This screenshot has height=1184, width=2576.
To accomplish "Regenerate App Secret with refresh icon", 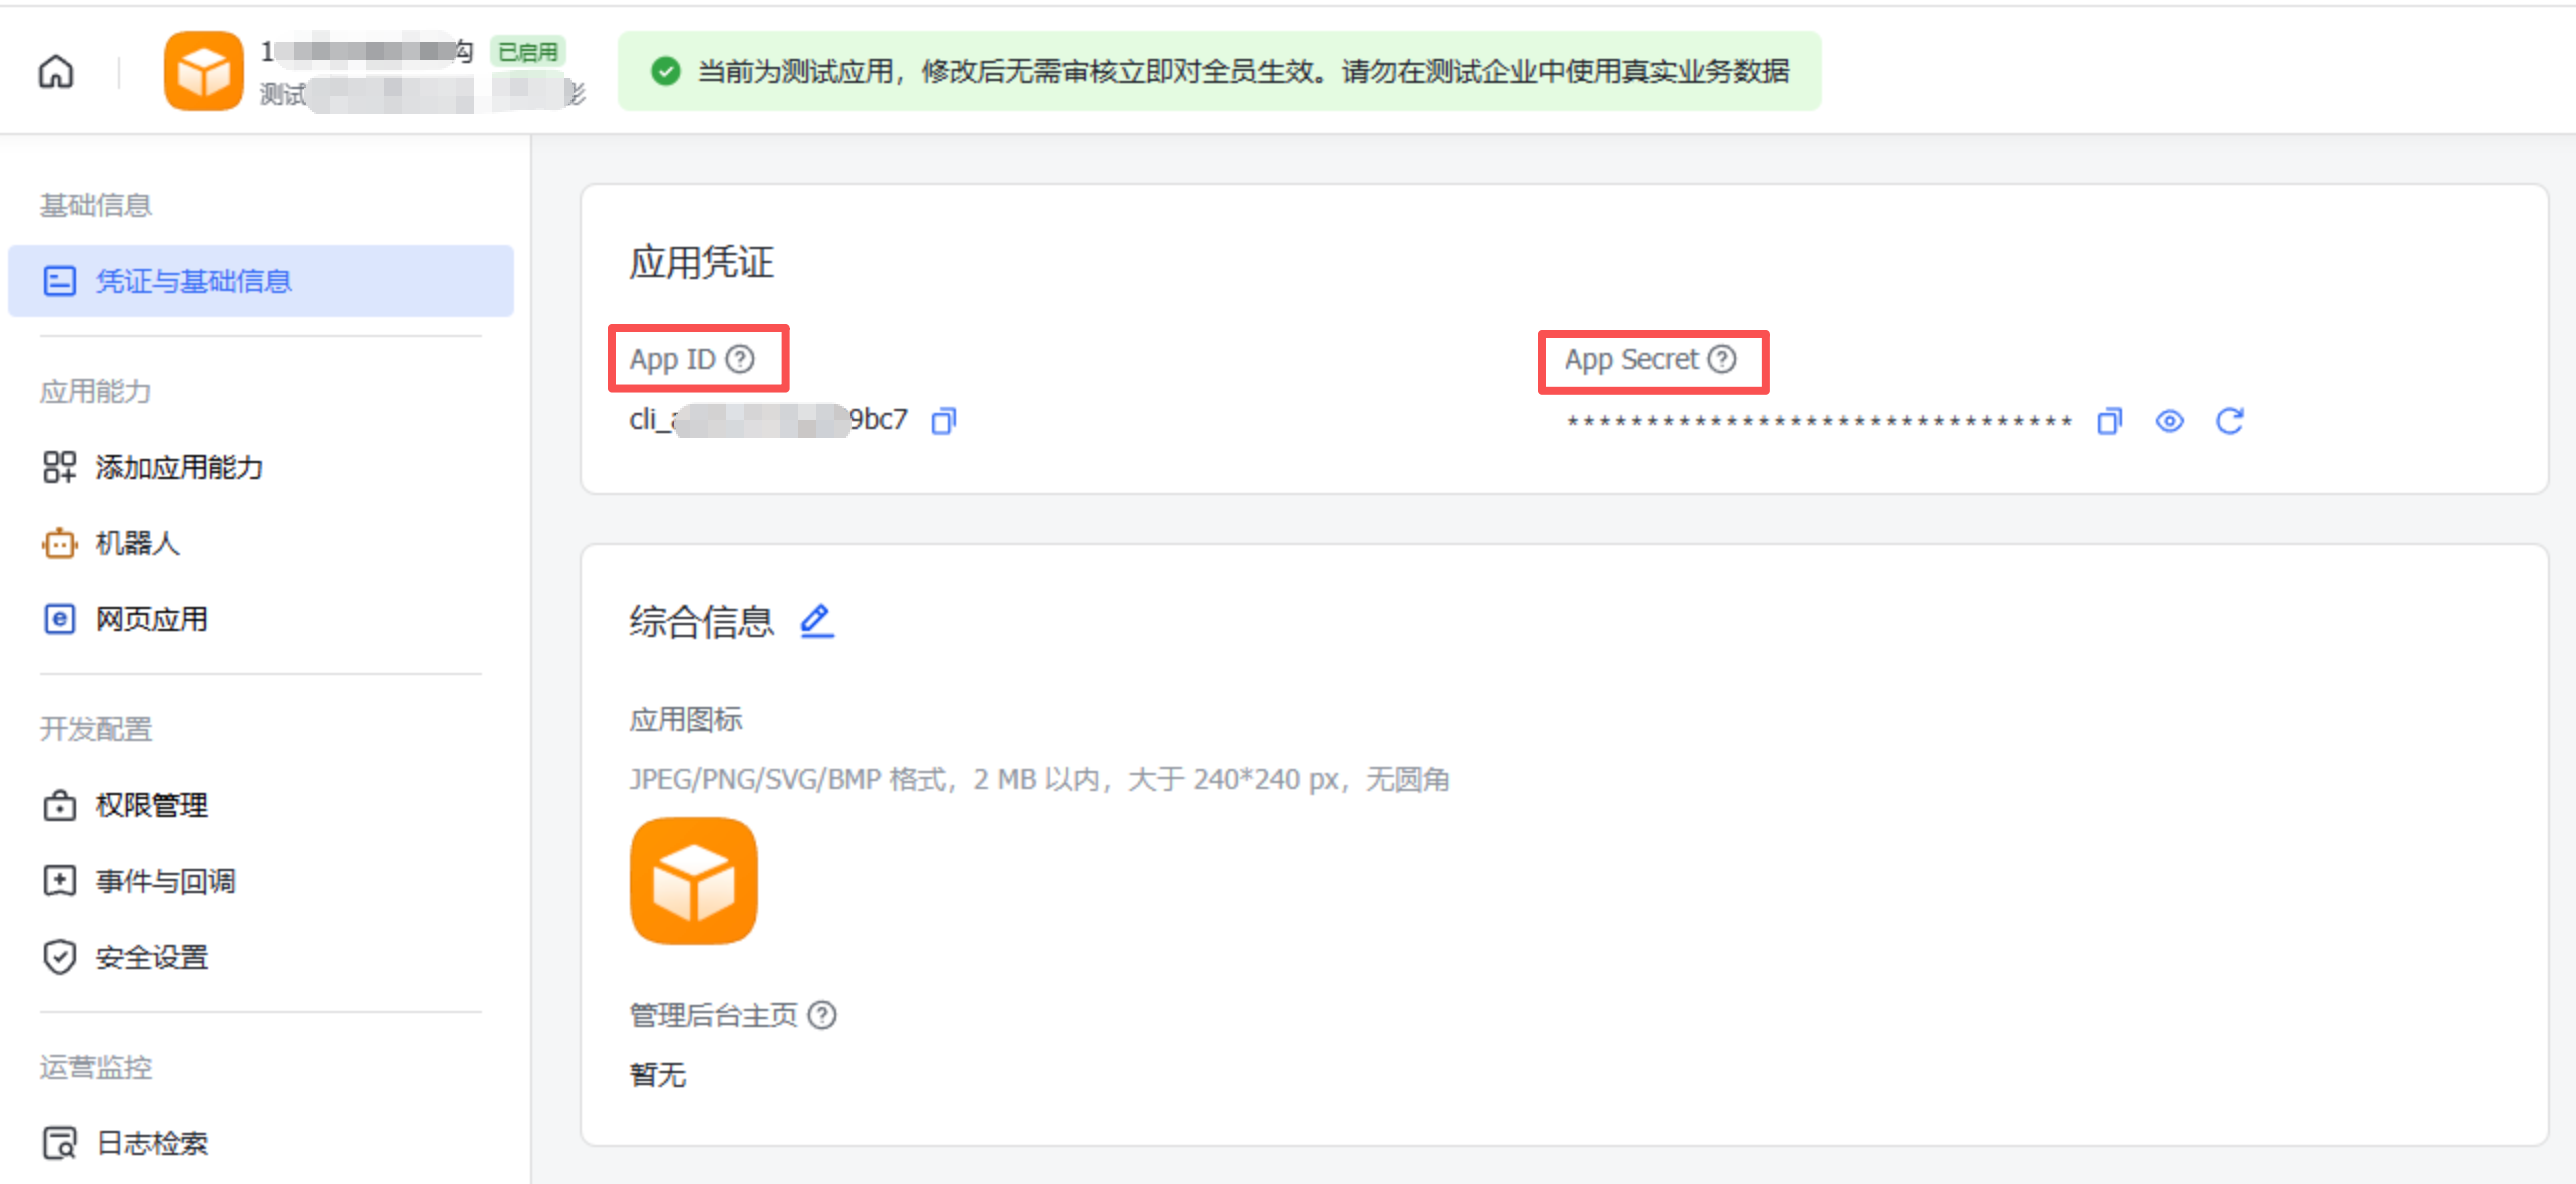I will click(2229, 421).
